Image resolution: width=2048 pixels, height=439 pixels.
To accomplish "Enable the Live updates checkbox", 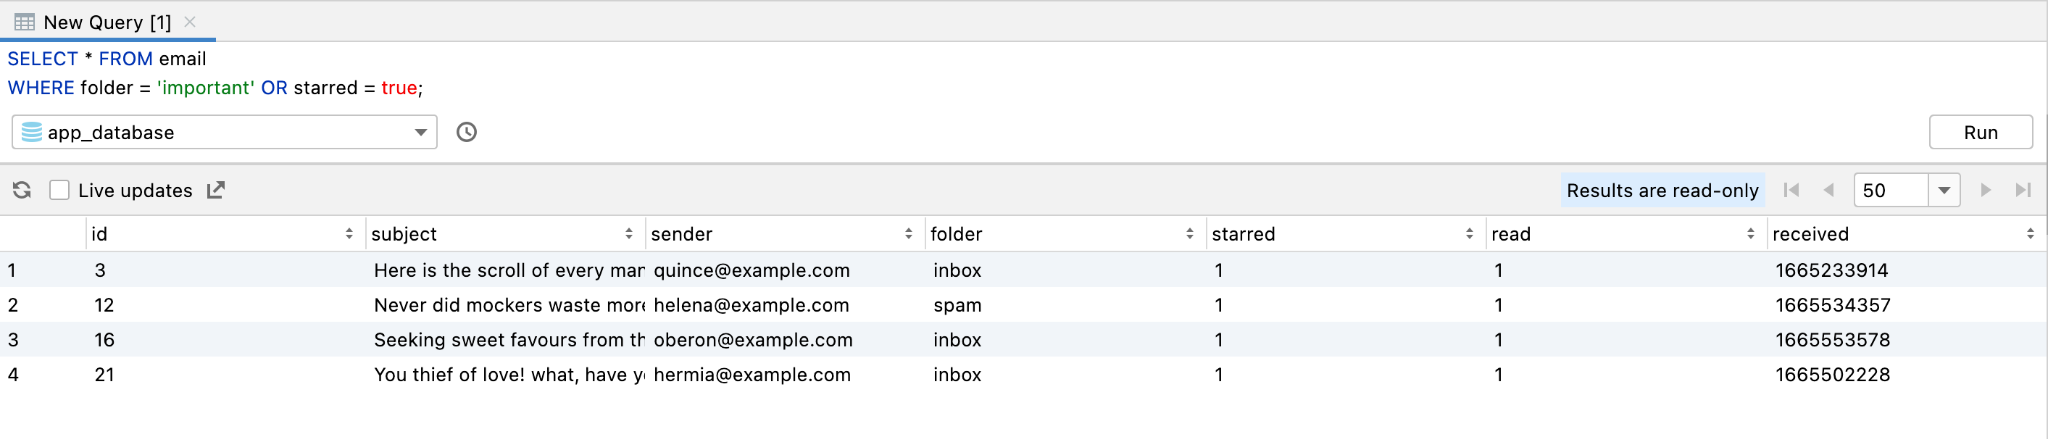I will 60,190.
